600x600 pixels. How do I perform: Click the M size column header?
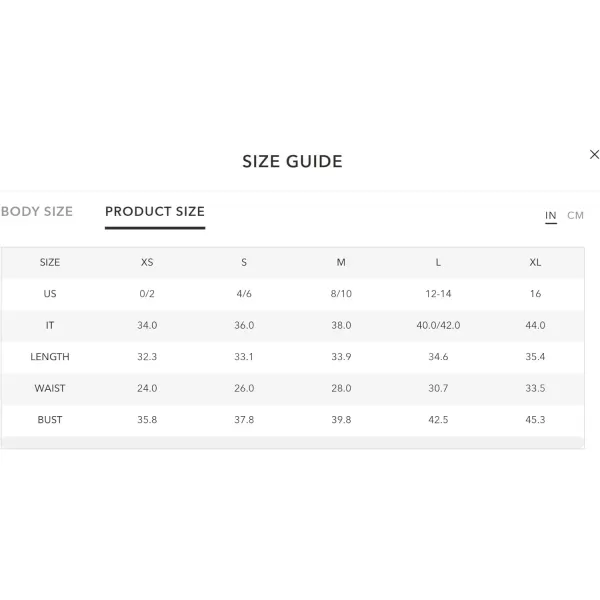(341, 262)
